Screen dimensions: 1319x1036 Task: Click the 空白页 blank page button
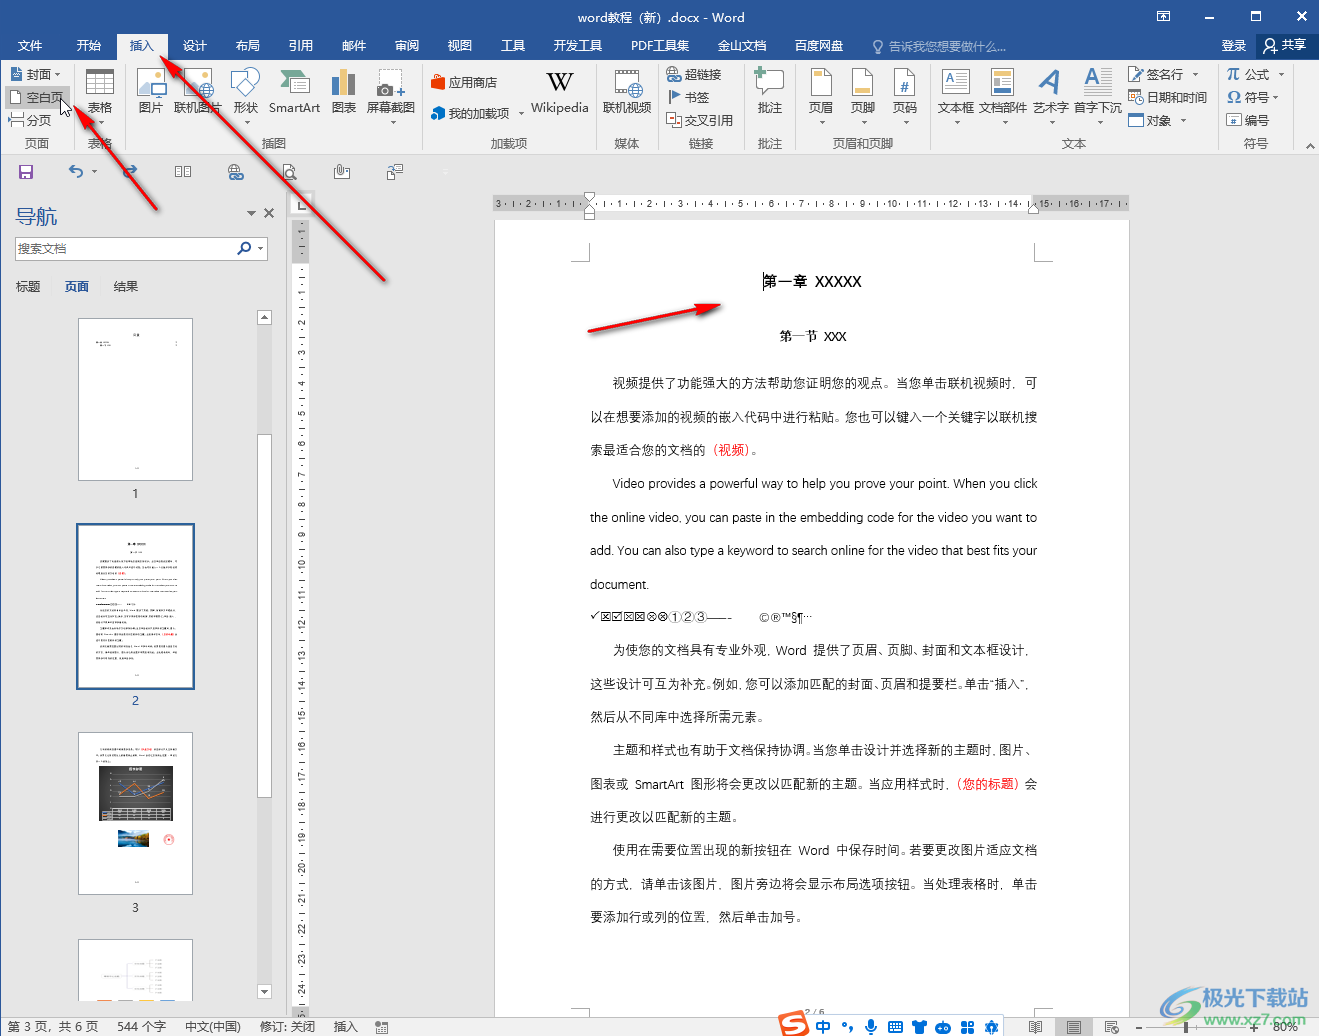point(36,97)
